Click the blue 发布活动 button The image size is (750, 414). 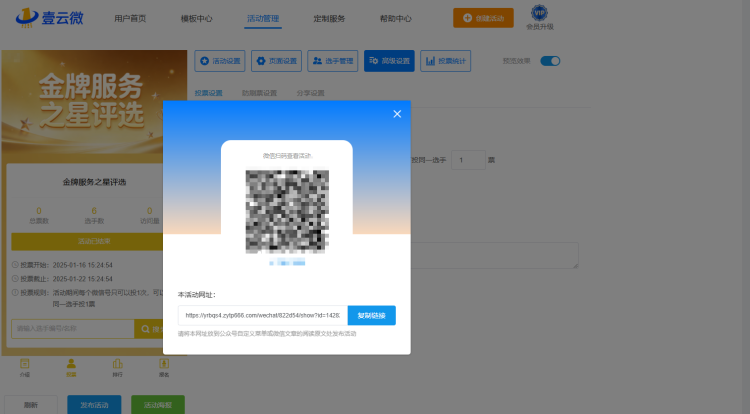[94, 404]
